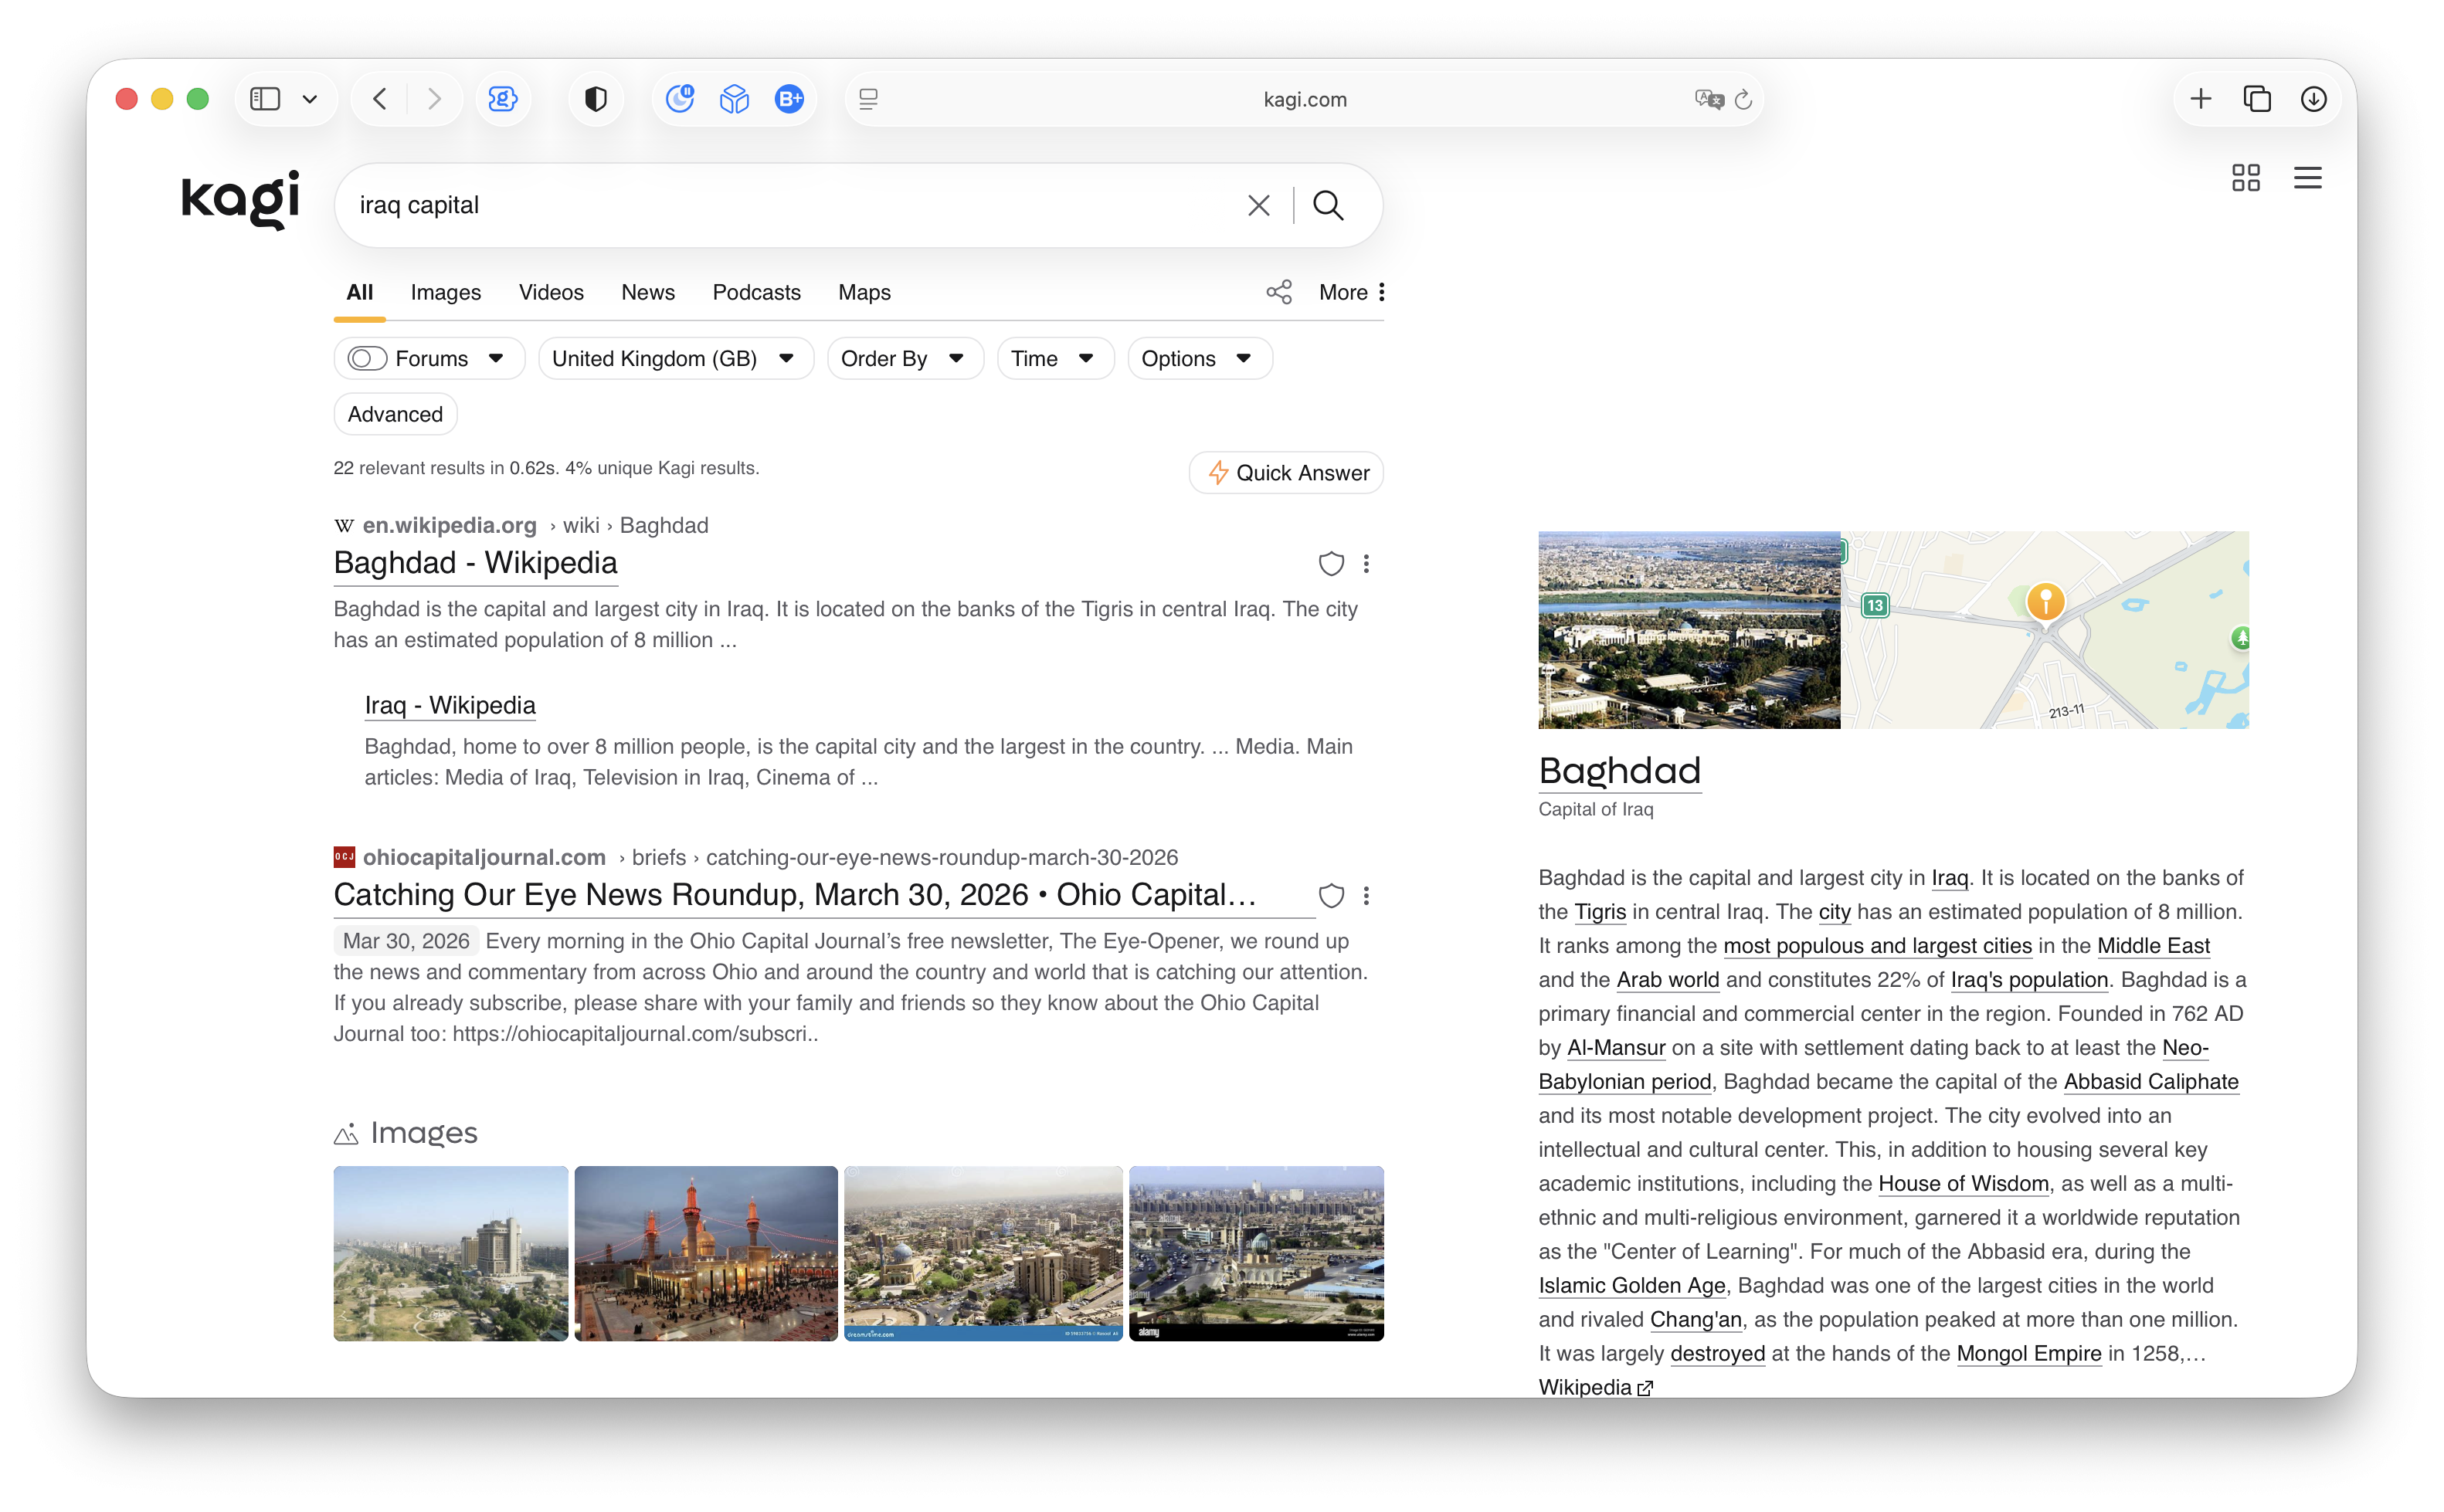Open the Catching Our Eye News Roundup result
This screenshot has width=2444, height=1512.
(x=795, y=895)
